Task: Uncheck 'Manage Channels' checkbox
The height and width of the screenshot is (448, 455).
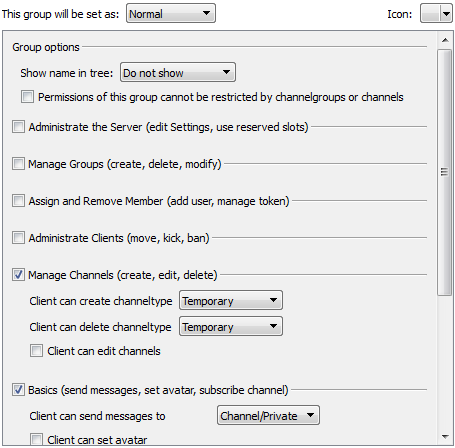Action: tap(18, 275)
